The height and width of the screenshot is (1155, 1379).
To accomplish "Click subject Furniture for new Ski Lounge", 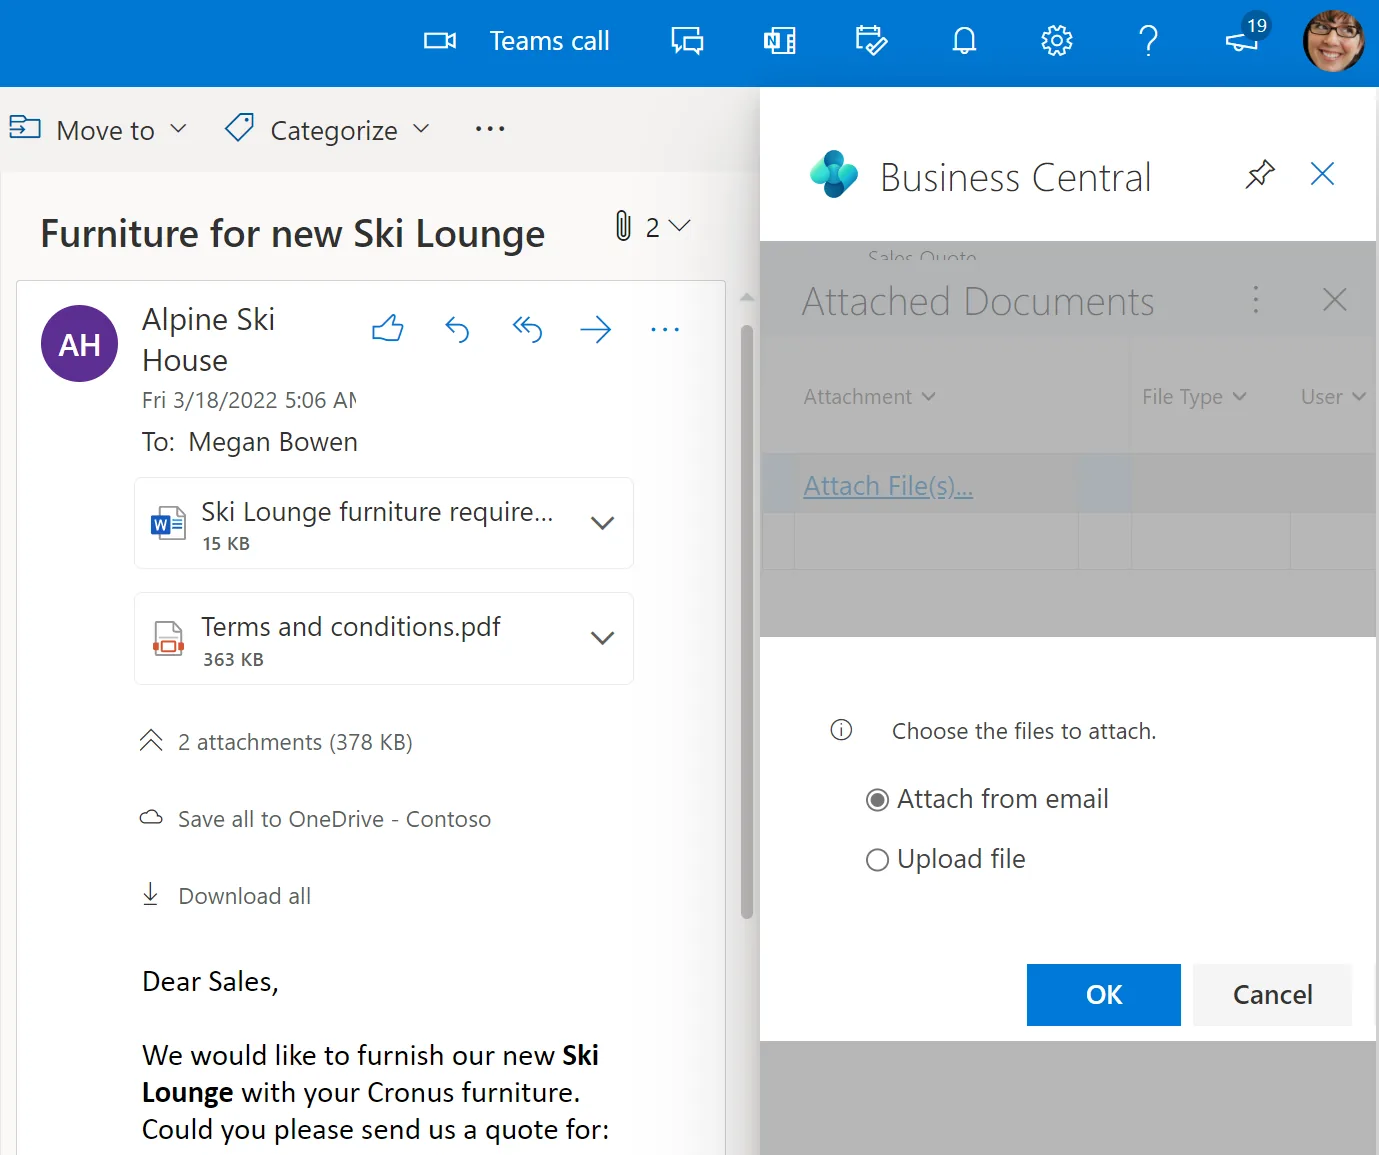I will click(x=293, y=234).
